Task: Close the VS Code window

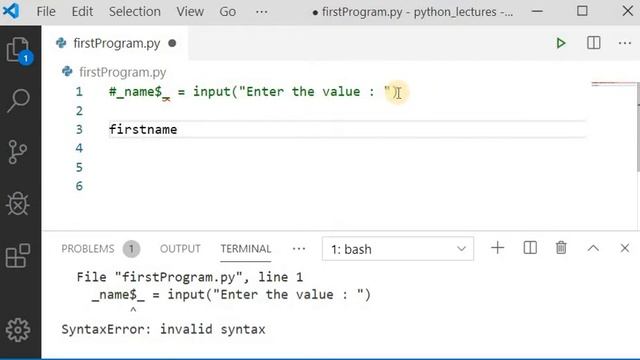Action: (x=627, y=11)
